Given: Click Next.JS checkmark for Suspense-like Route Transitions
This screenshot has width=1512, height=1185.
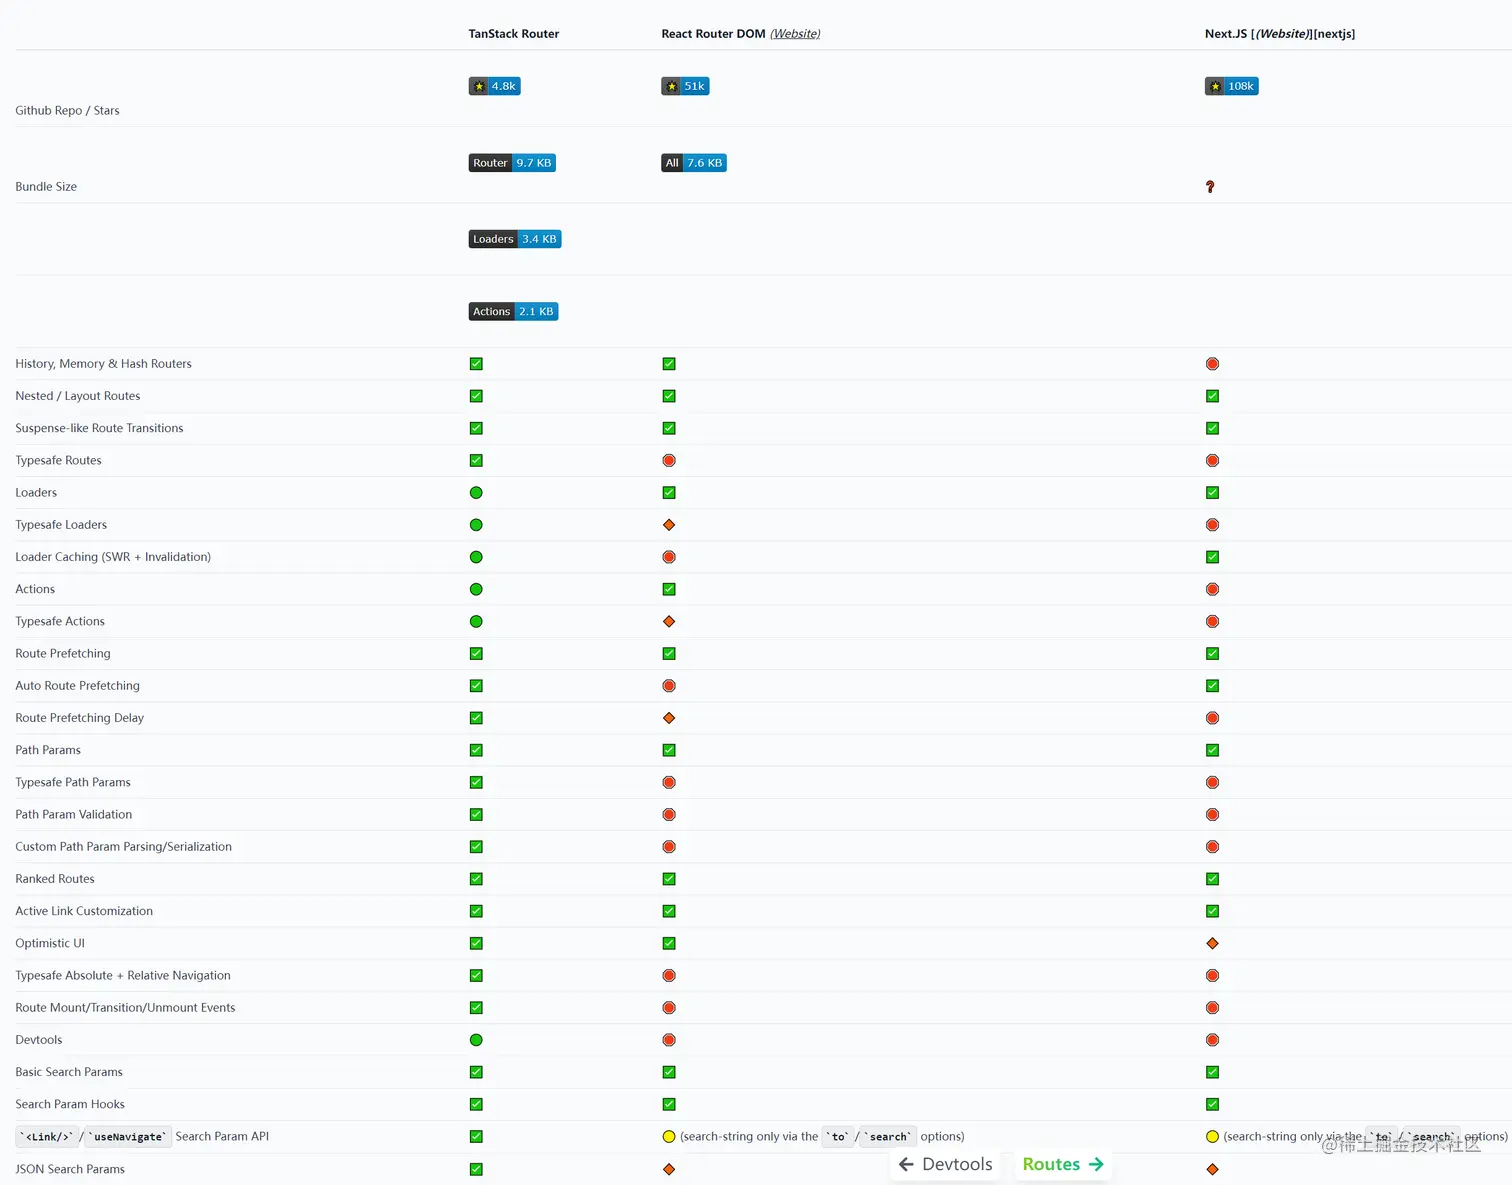Looking at the screenshot, I should pos(1212,428).
